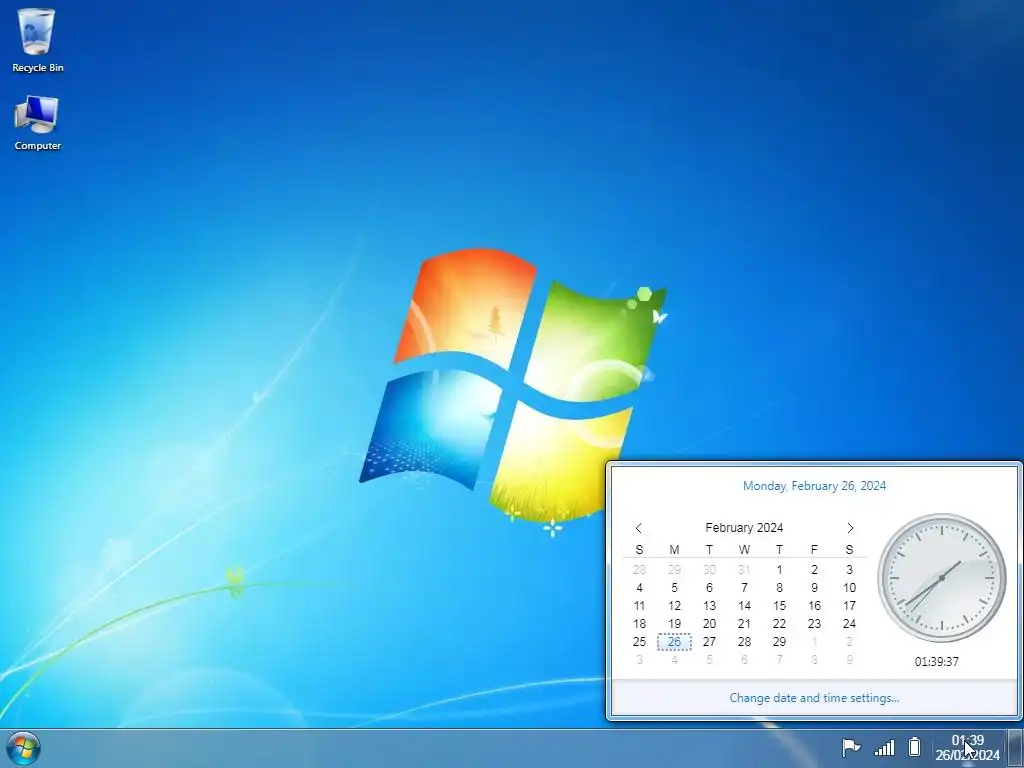The image size is (1024, 768).
Task: Select February 15 in the calendar
Action: point(779,606)
